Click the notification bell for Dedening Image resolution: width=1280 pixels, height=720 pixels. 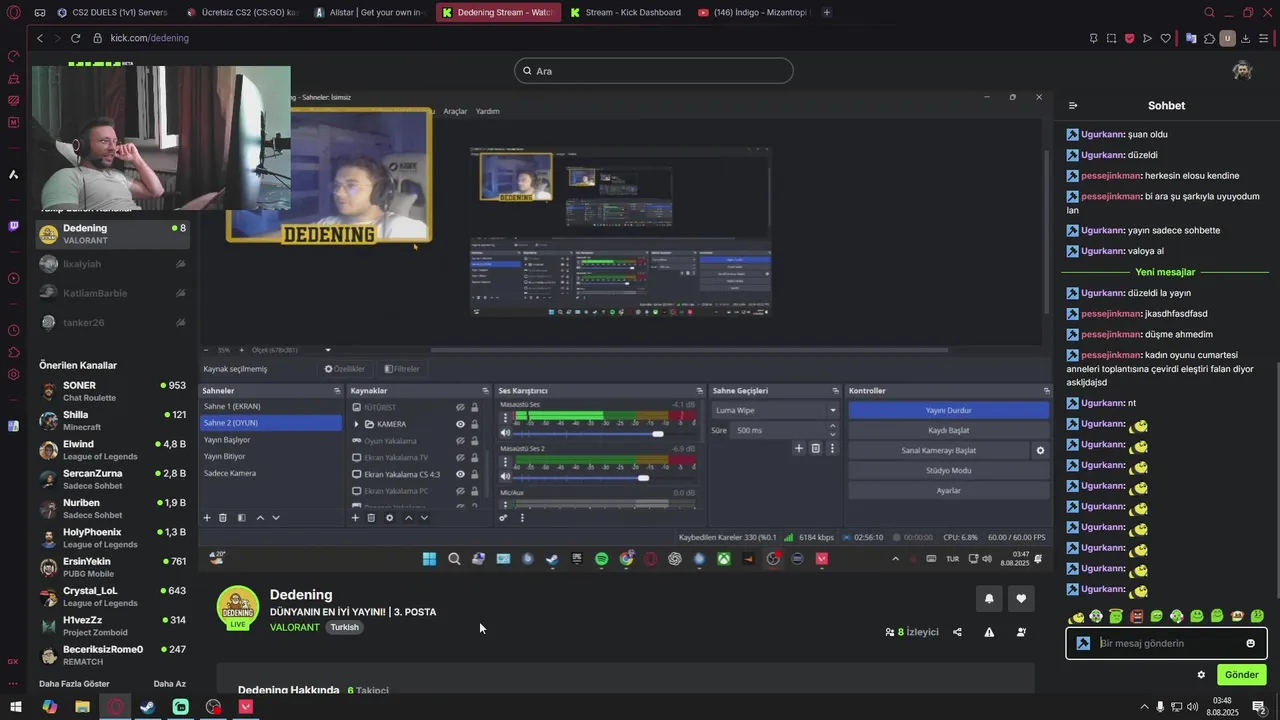click(989, 598)
